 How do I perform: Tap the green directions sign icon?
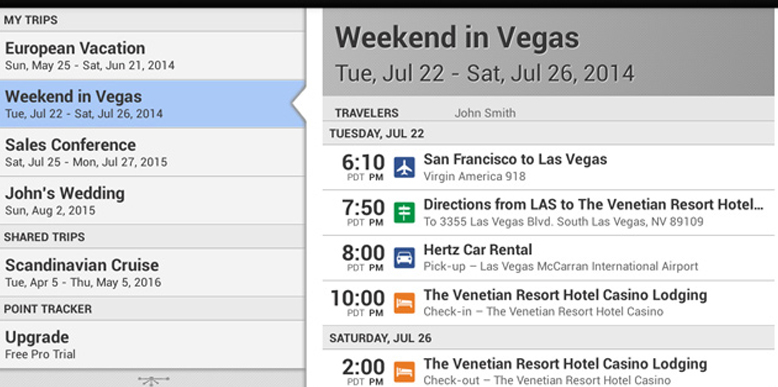(x=404, y=213)
